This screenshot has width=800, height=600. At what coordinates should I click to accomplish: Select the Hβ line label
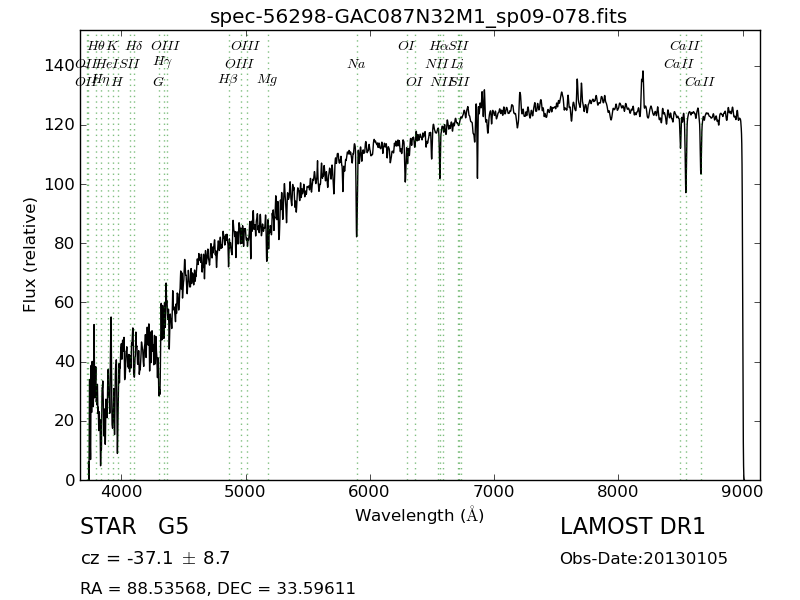coord(228,80)
